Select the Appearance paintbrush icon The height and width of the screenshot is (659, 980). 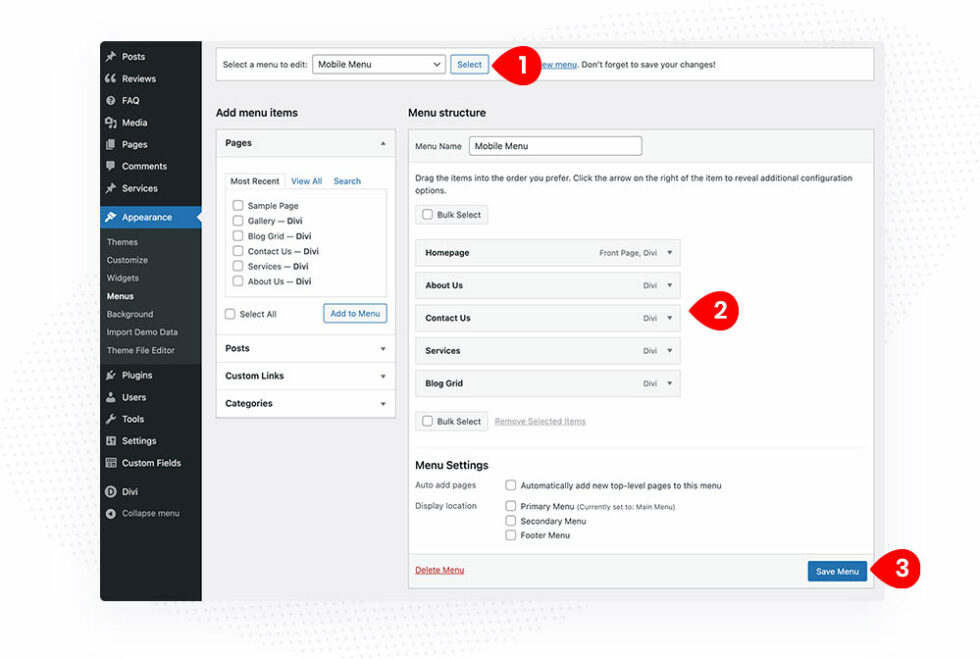coord(112,216)
